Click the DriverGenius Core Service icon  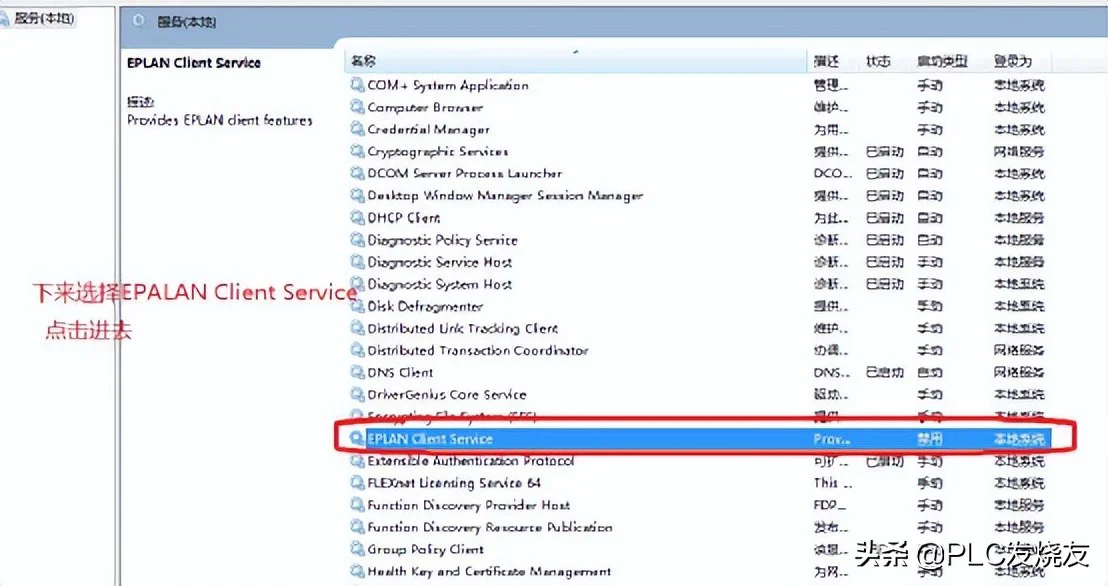pyautogui.click(x=358, y=394)
